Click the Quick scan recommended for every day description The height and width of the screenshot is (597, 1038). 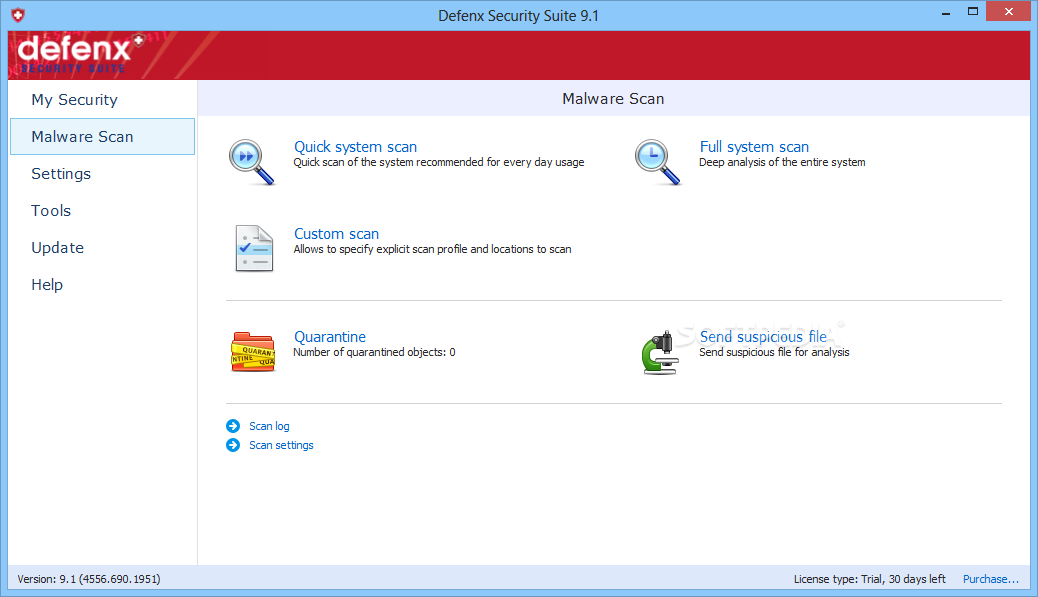pyautogui.click(x=439, y=161)
